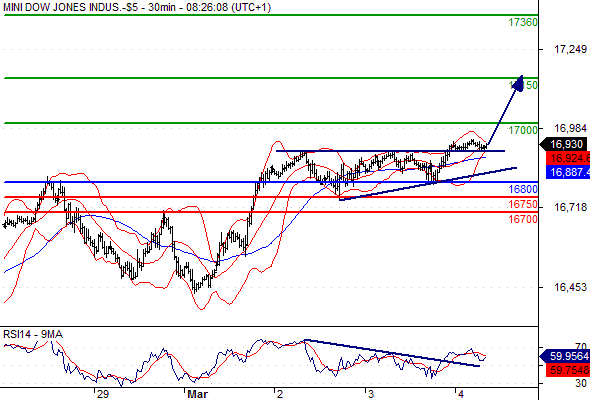This screenshot has height=400, width=590.
Task: Click the blue 16,887 moving average tag
Action: click(568, 172)
